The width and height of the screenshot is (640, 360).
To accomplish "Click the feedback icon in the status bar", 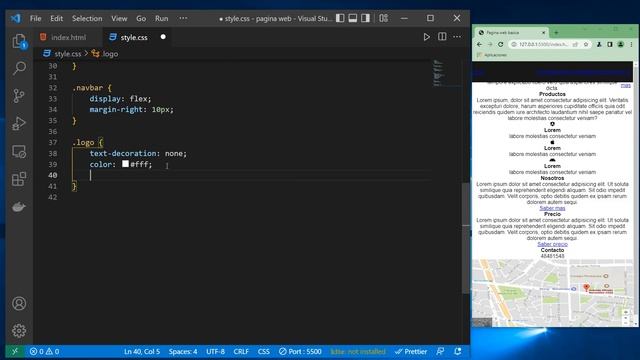I will pos(440,351).
